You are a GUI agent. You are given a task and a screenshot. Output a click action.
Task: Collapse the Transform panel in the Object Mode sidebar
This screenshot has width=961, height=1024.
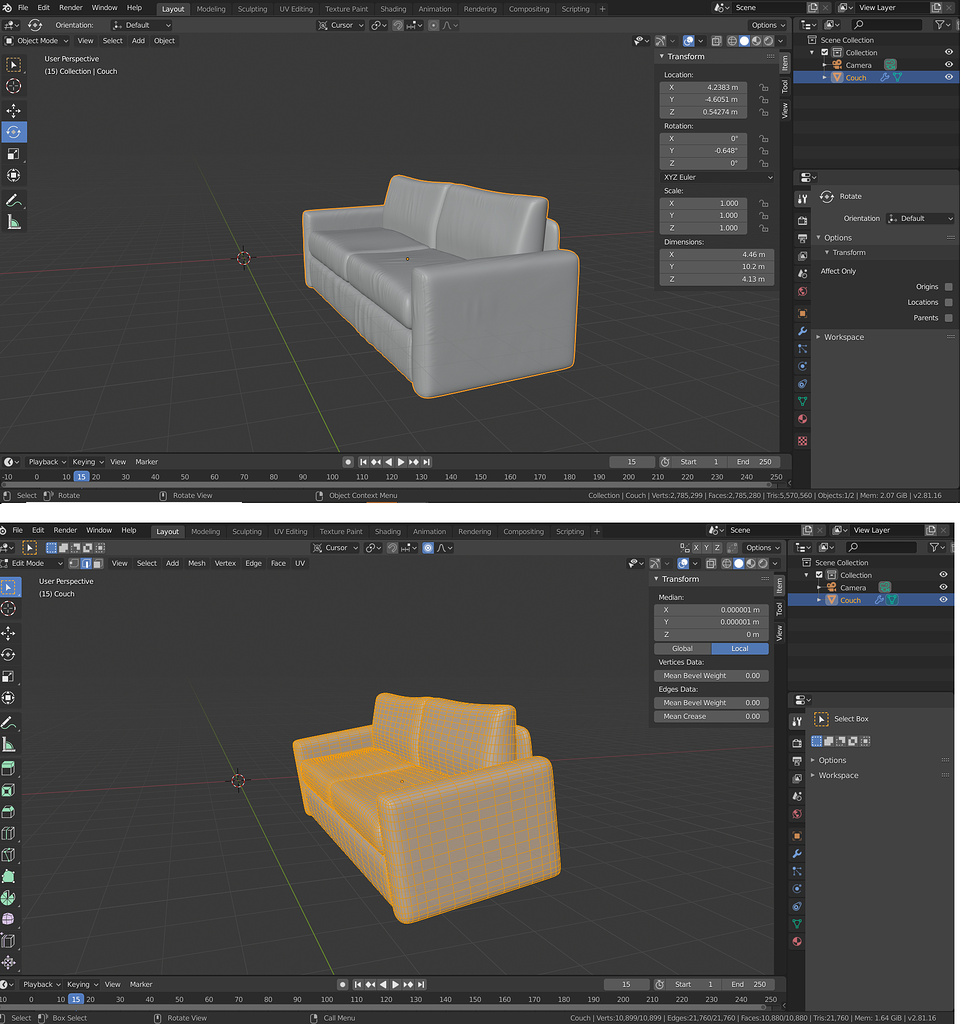point(662,56)
